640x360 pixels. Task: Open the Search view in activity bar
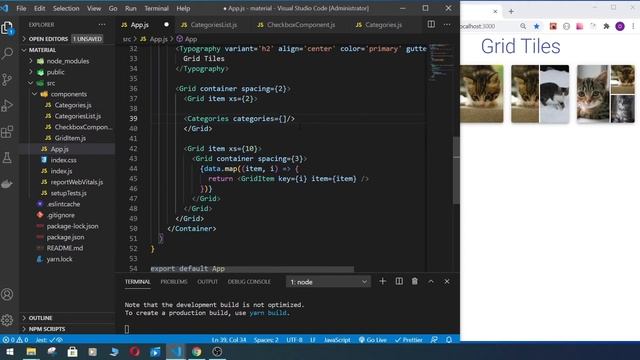coord(7,53)
